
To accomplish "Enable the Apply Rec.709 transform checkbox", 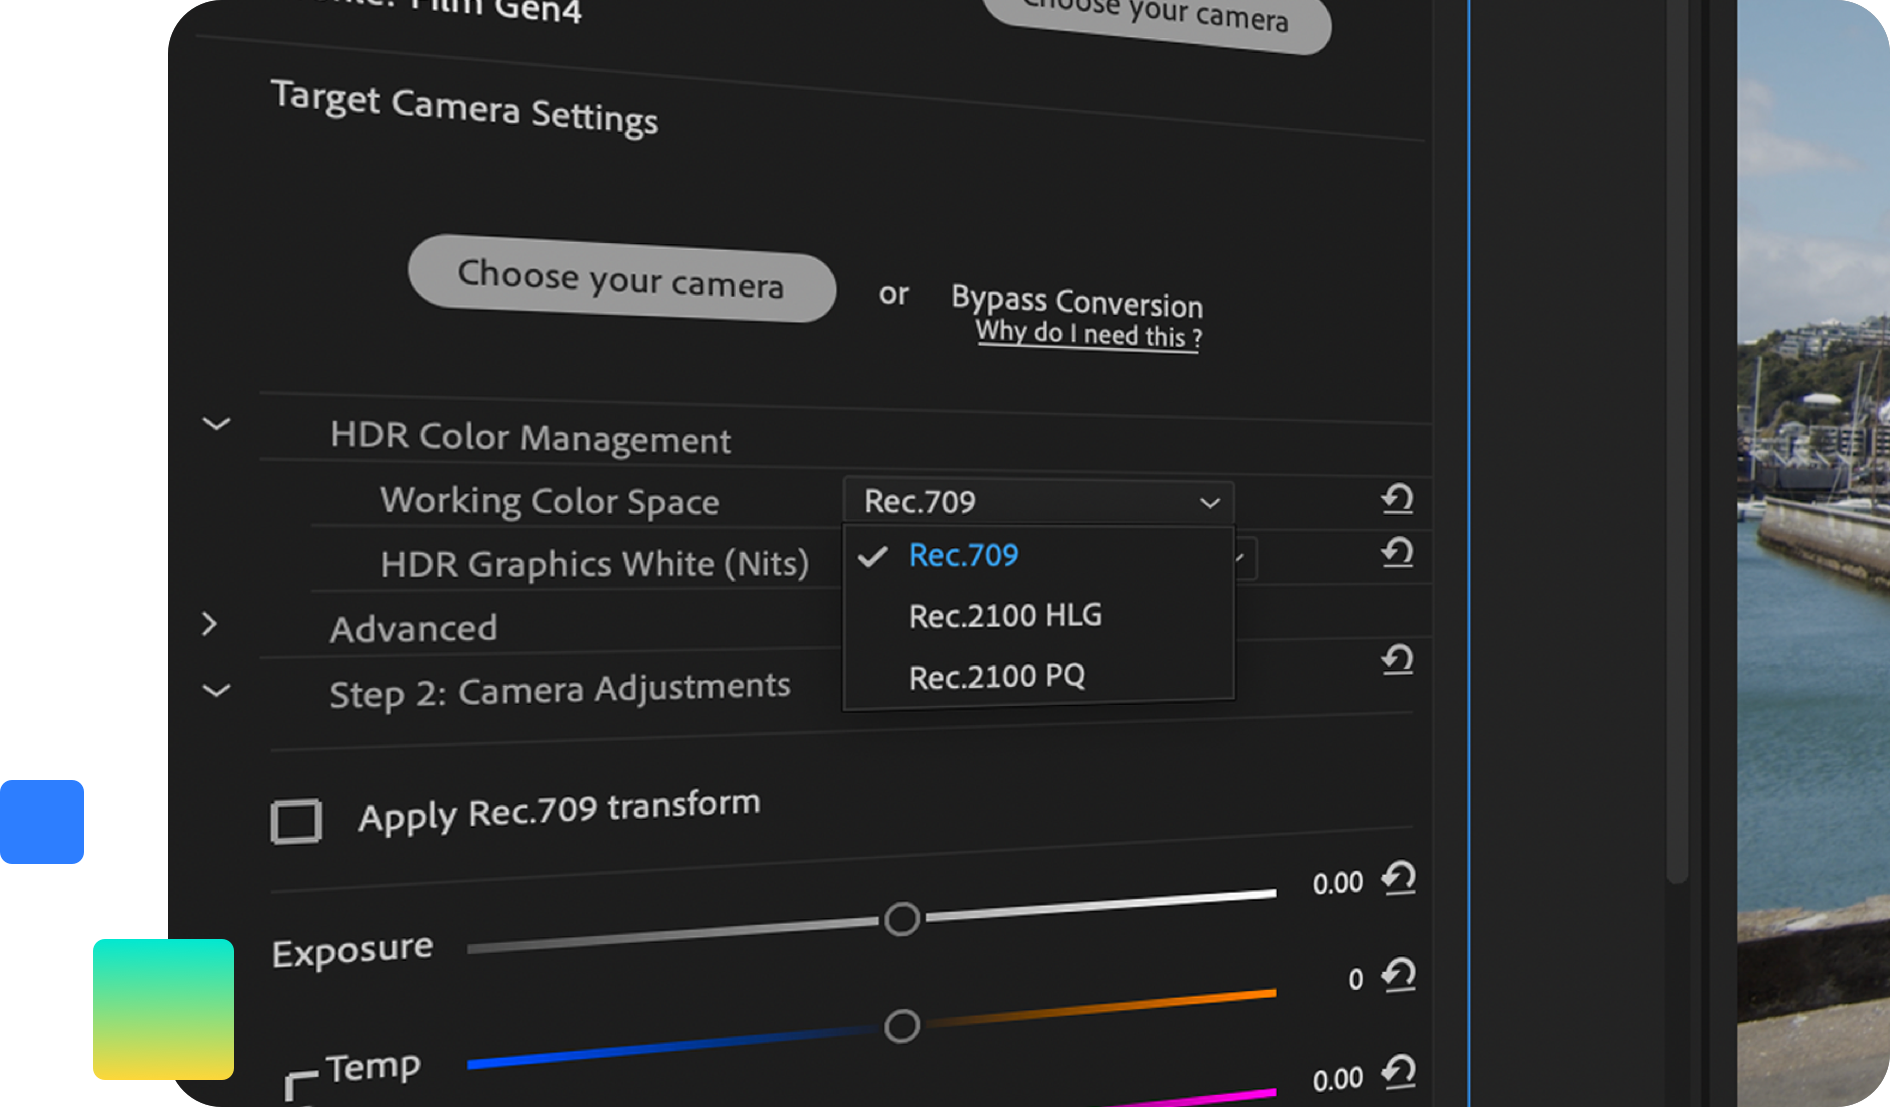I will coord(296,822).
